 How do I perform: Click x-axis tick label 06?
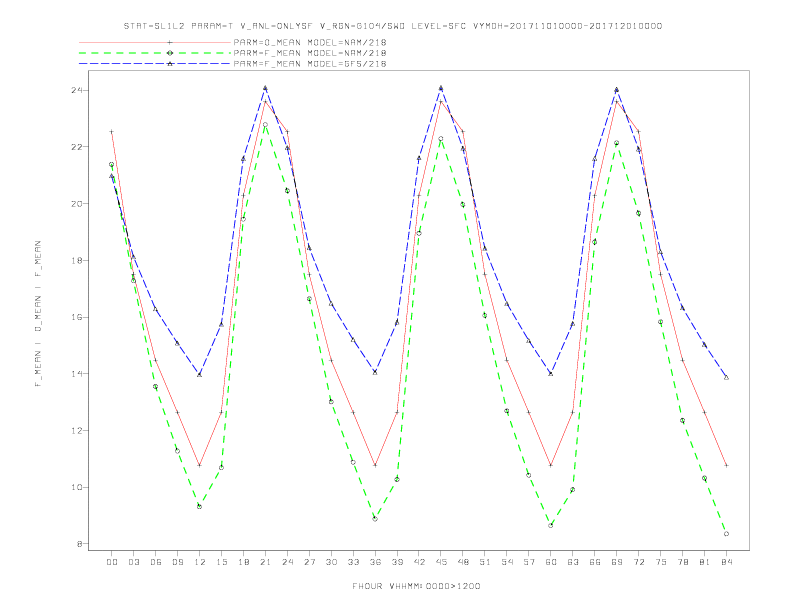click(156, 562)
